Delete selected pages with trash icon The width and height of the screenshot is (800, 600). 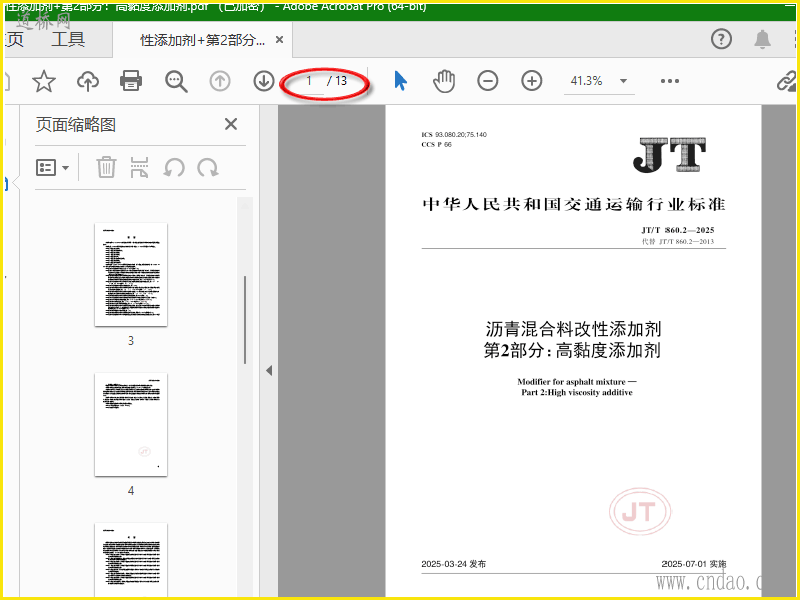pos(106,167)
